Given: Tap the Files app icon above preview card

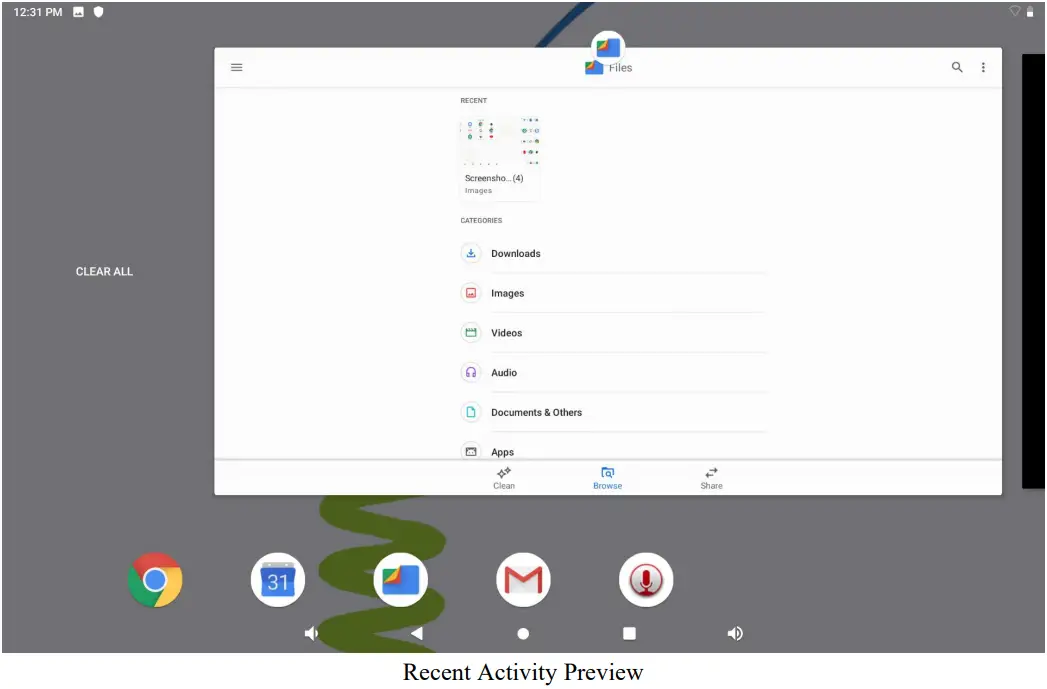Looking at the screenshot, I should point(608,47).
